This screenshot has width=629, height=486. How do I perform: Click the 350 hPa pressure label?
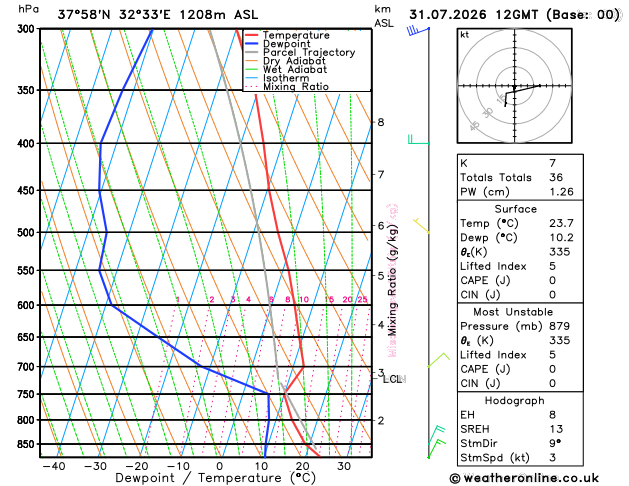pyautogui.click(x=28, y=90)
